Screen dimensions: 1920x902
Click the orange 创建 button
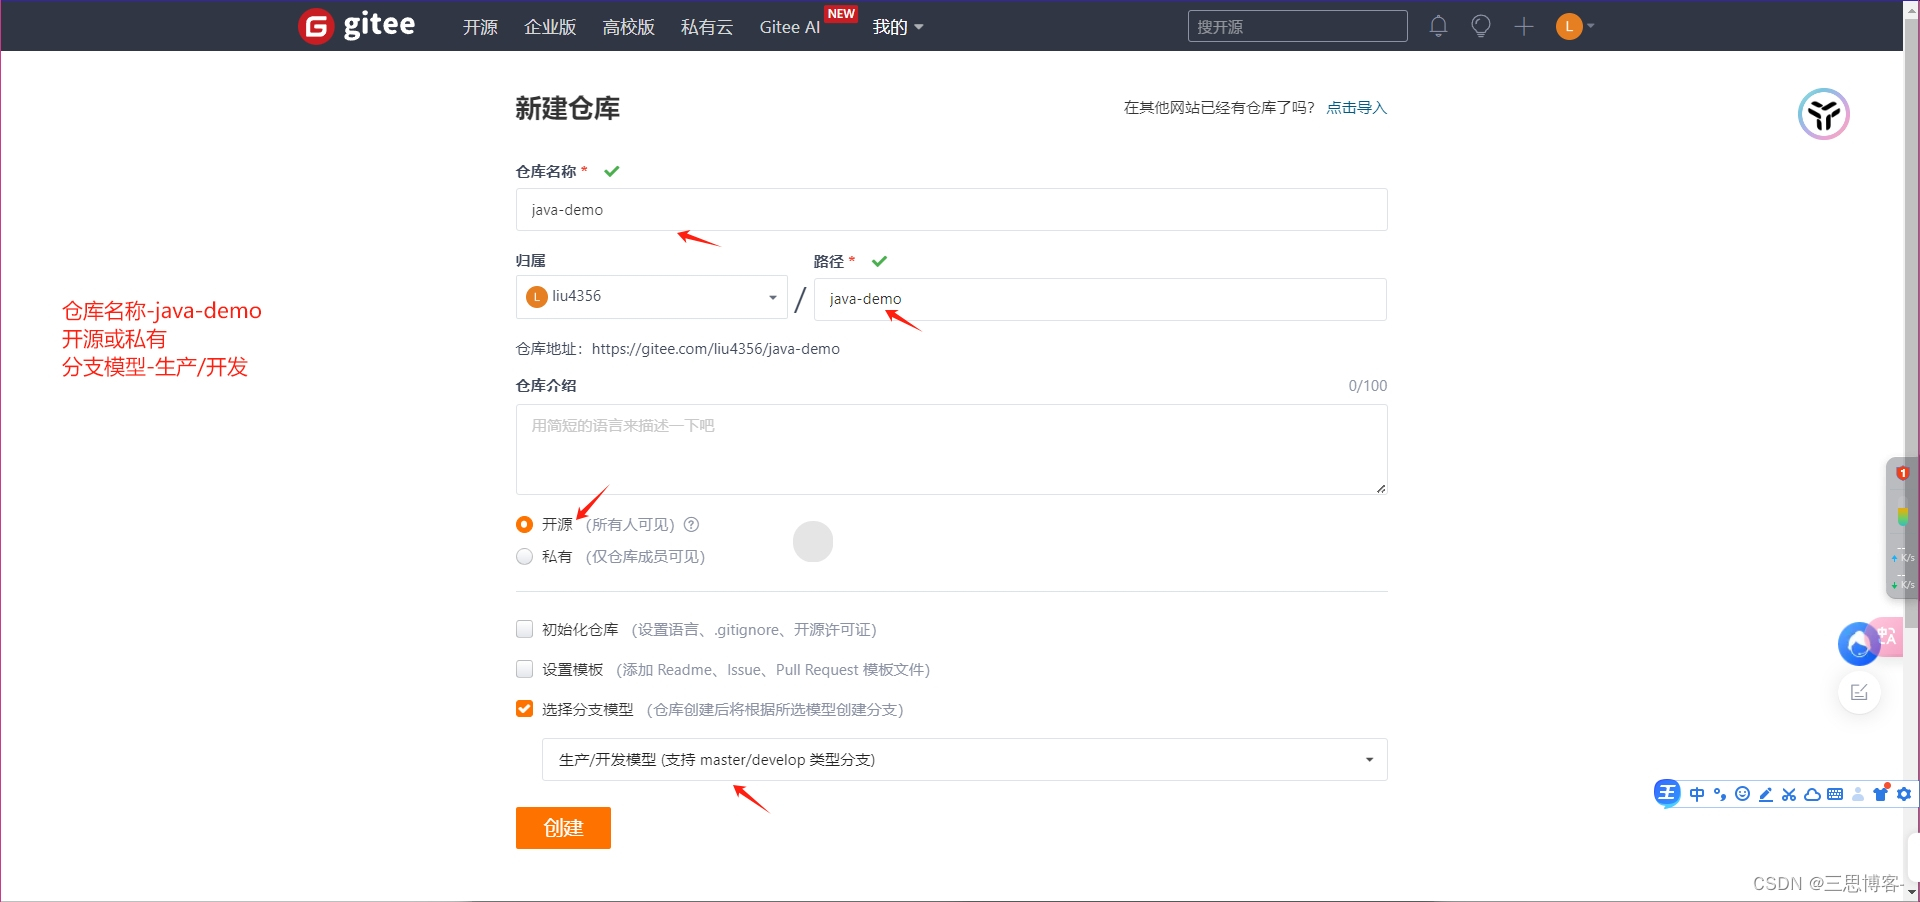(563, 827)
